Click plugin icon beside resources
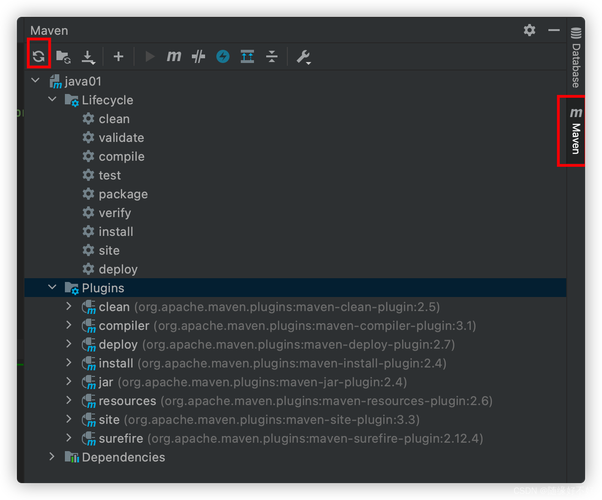602x500 pixels. pyautogui.click(x=89, y=401)
